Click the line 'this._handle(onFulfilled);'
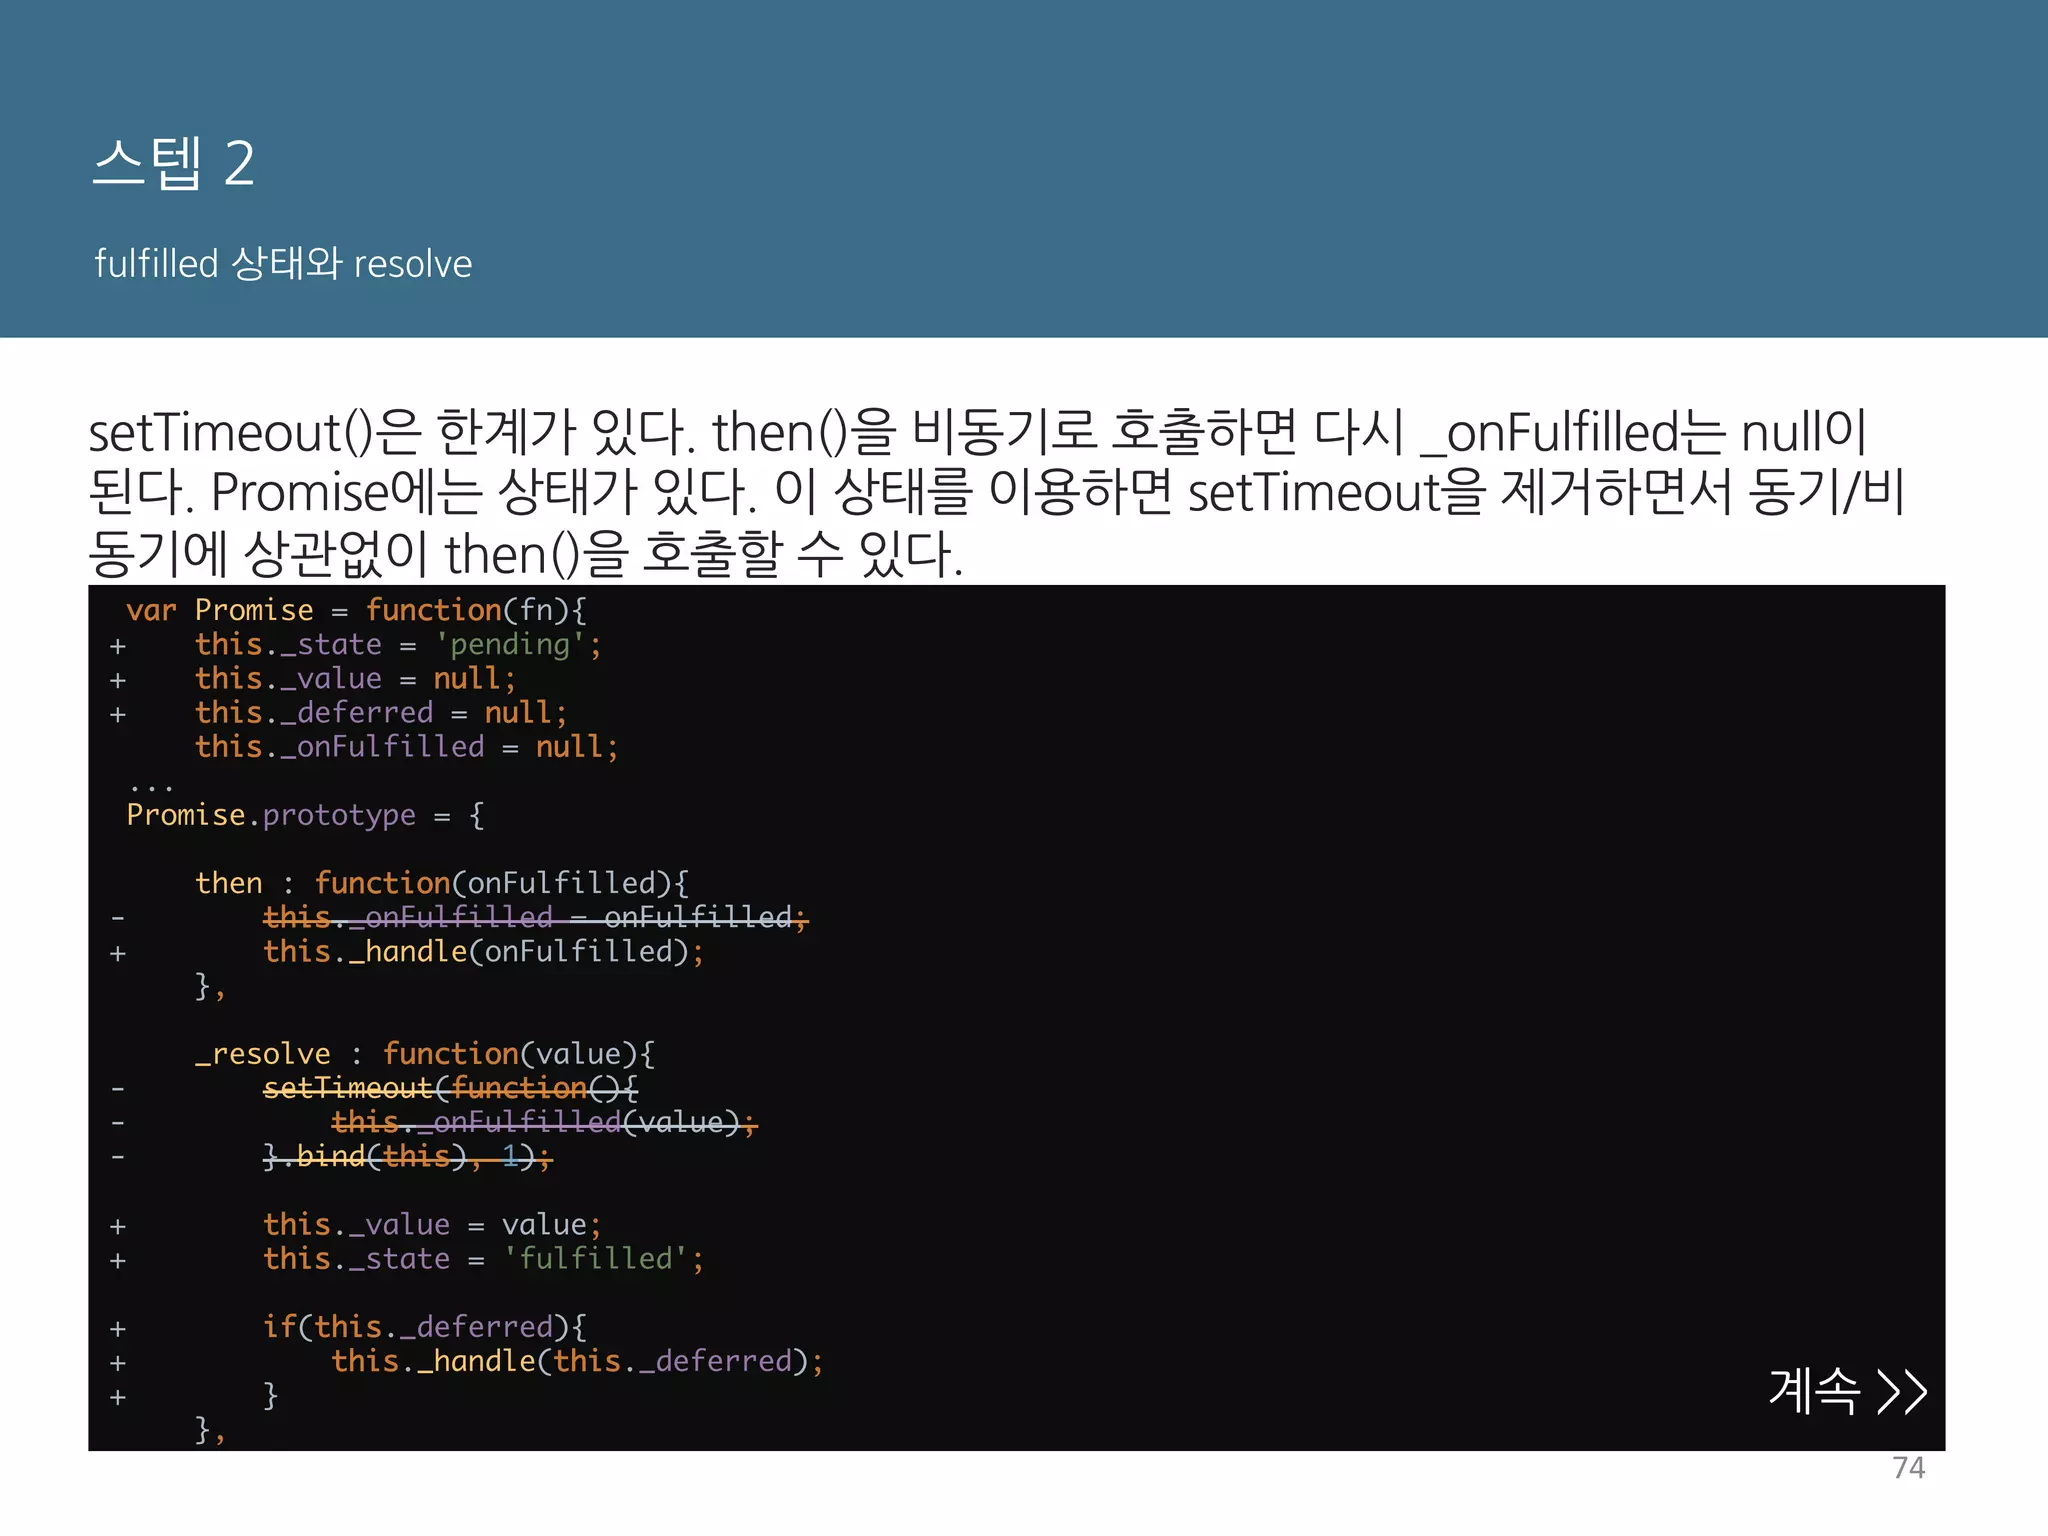Screen dimensions: 2048x1536 tap(484, 952)
